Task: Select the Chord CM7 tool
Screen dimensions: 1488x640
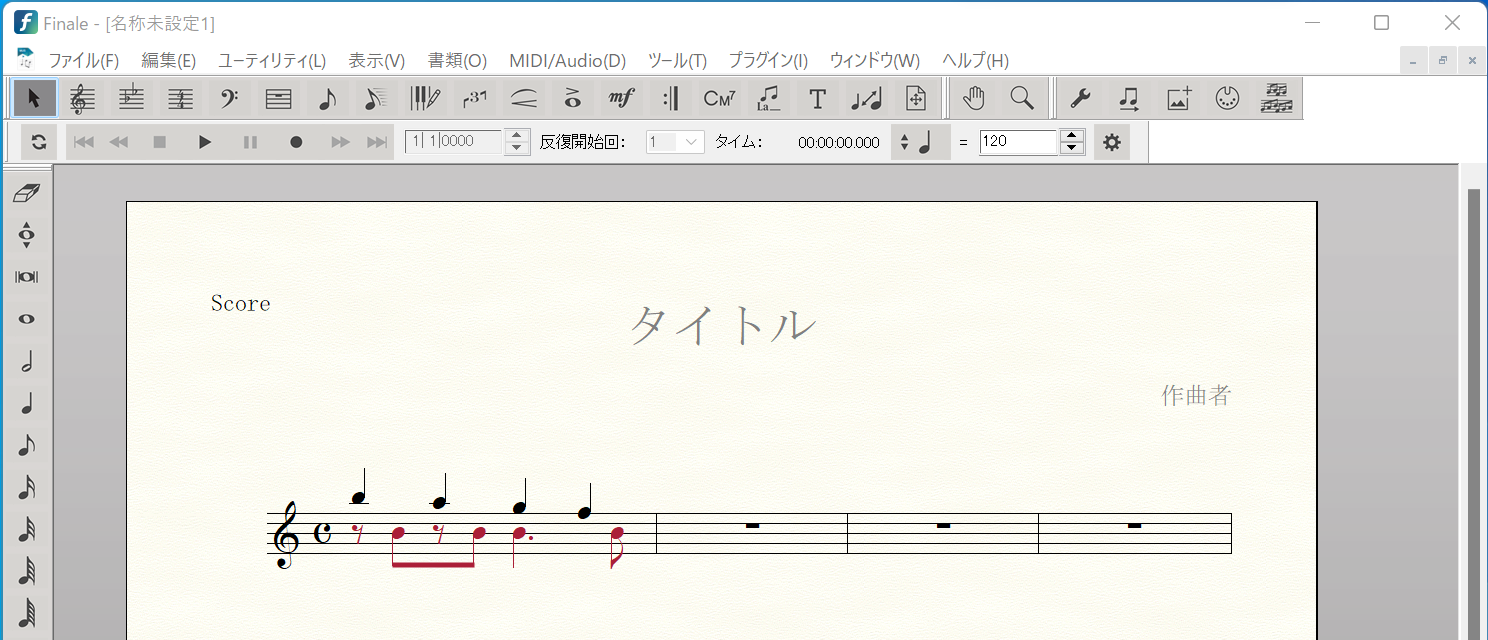Action: coord(719,98)
